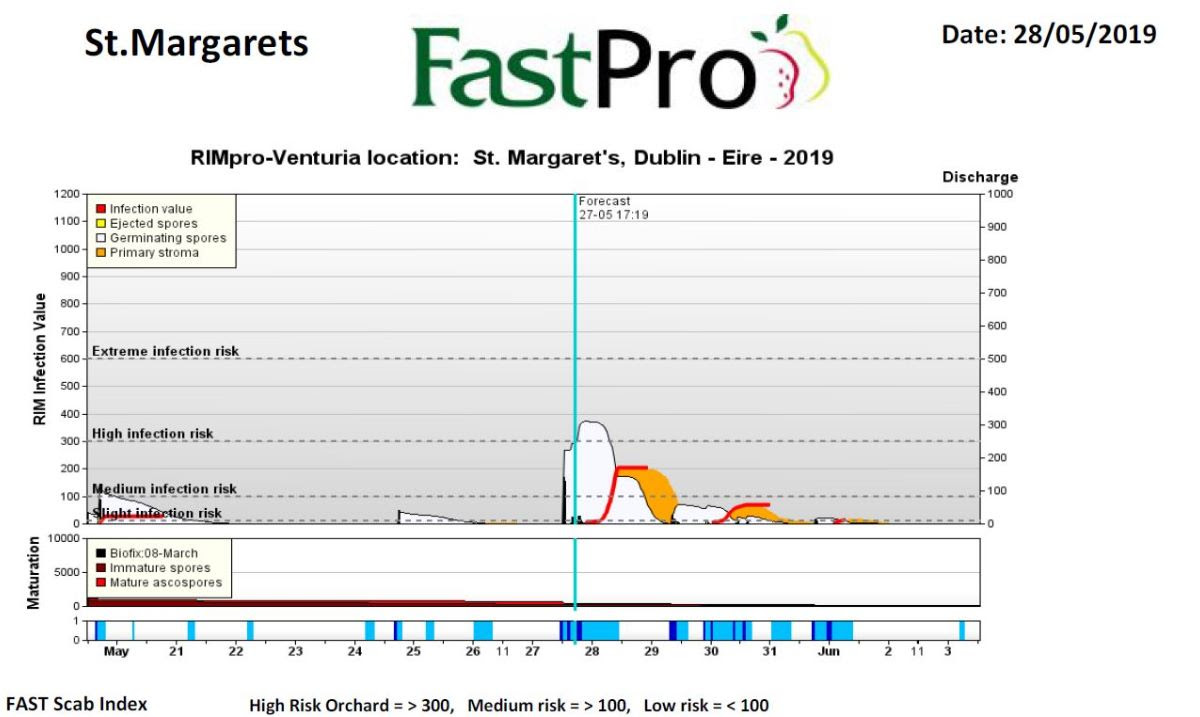Select the '27-05 17:19' forecast timestamp
This screenshot has height=717, width=1200.
click(614, 214)
